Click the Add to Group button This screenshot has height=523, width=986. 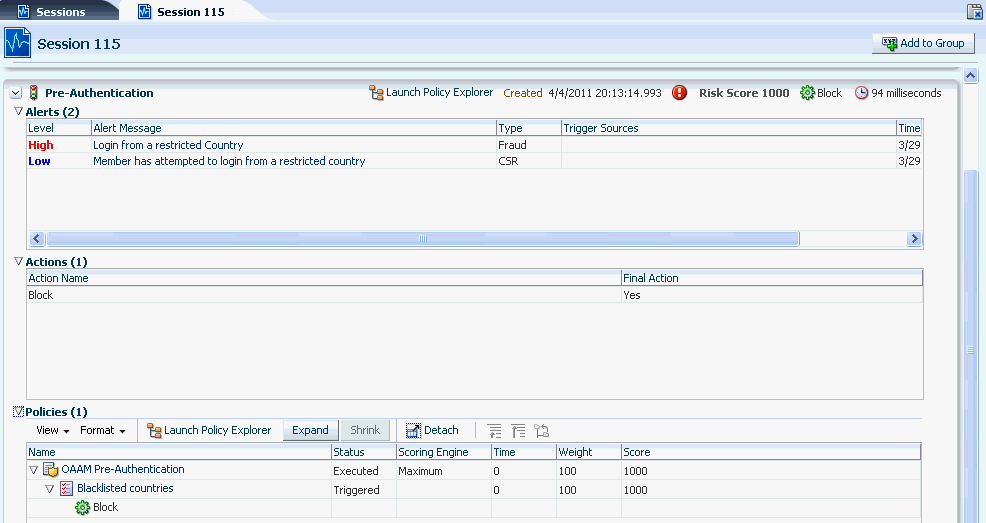[x=922, y=43]
